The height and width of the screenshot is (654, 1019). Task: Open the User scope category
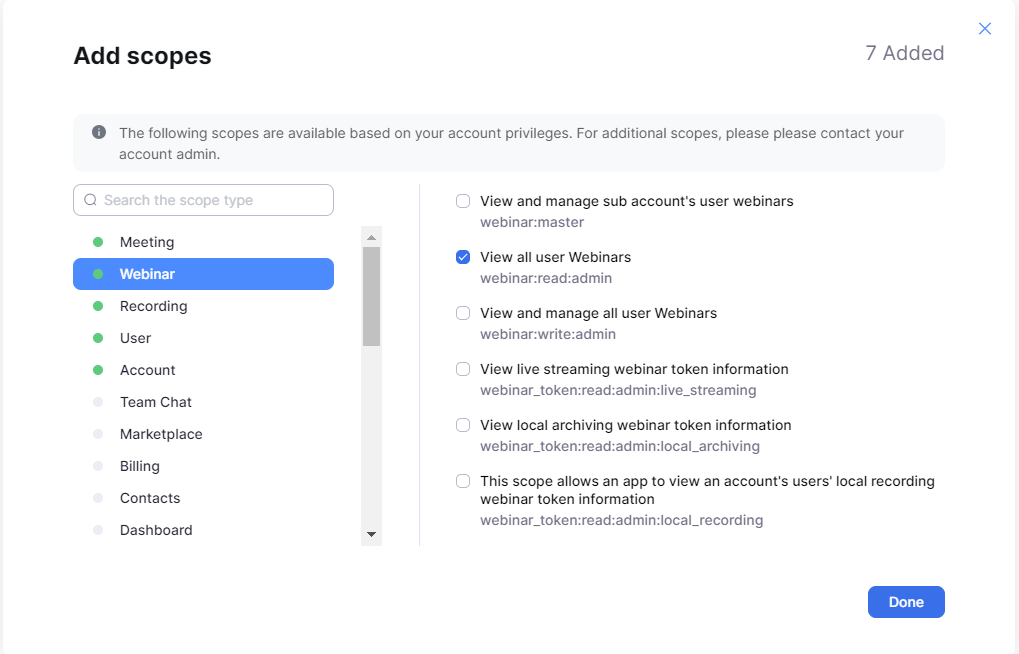[136, 338]
